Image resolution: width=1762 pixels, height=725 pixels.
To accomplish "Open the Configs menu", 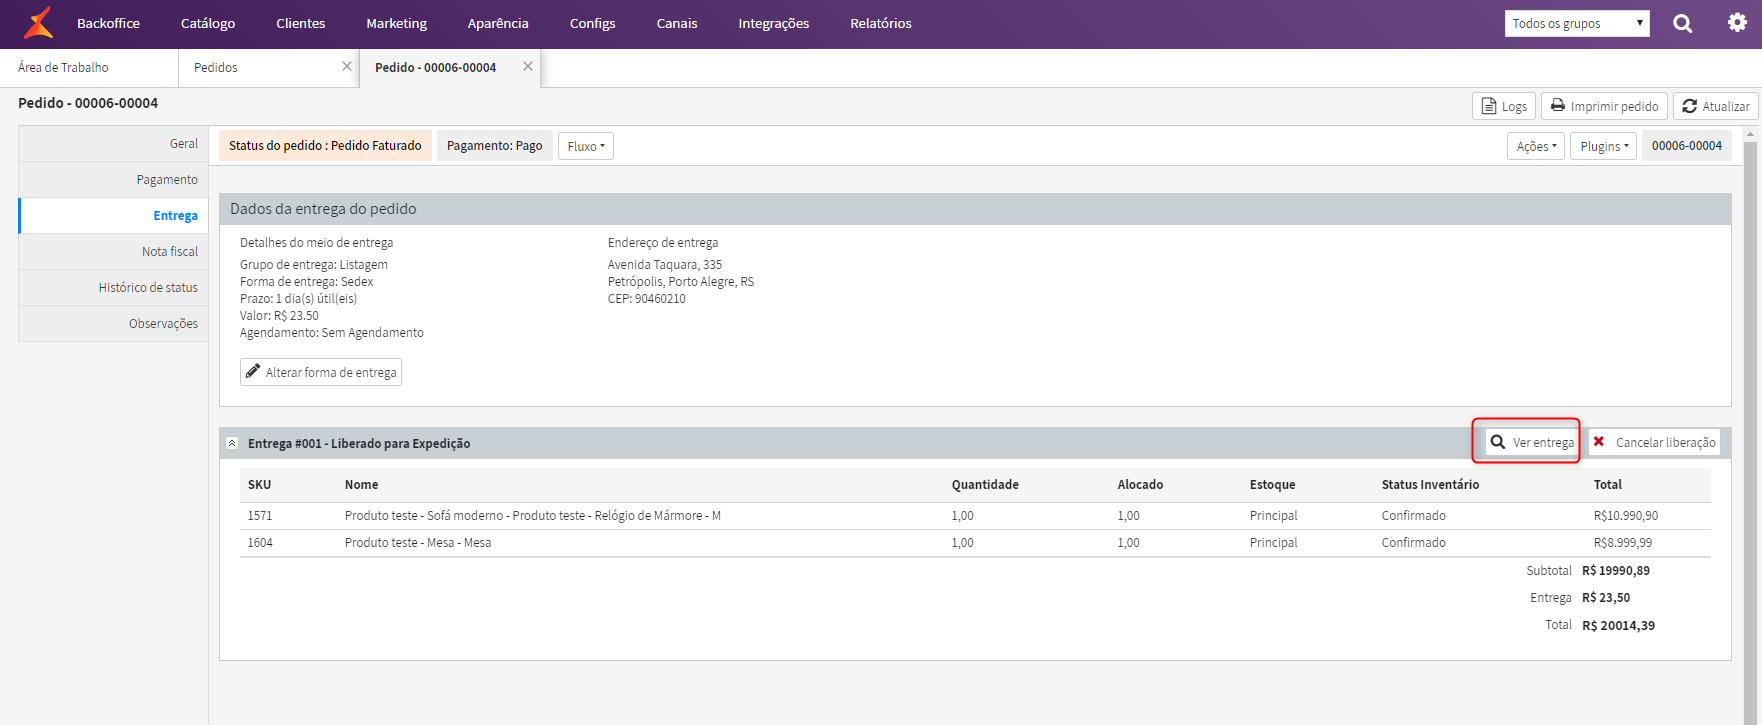I will (x=593, y=23).
